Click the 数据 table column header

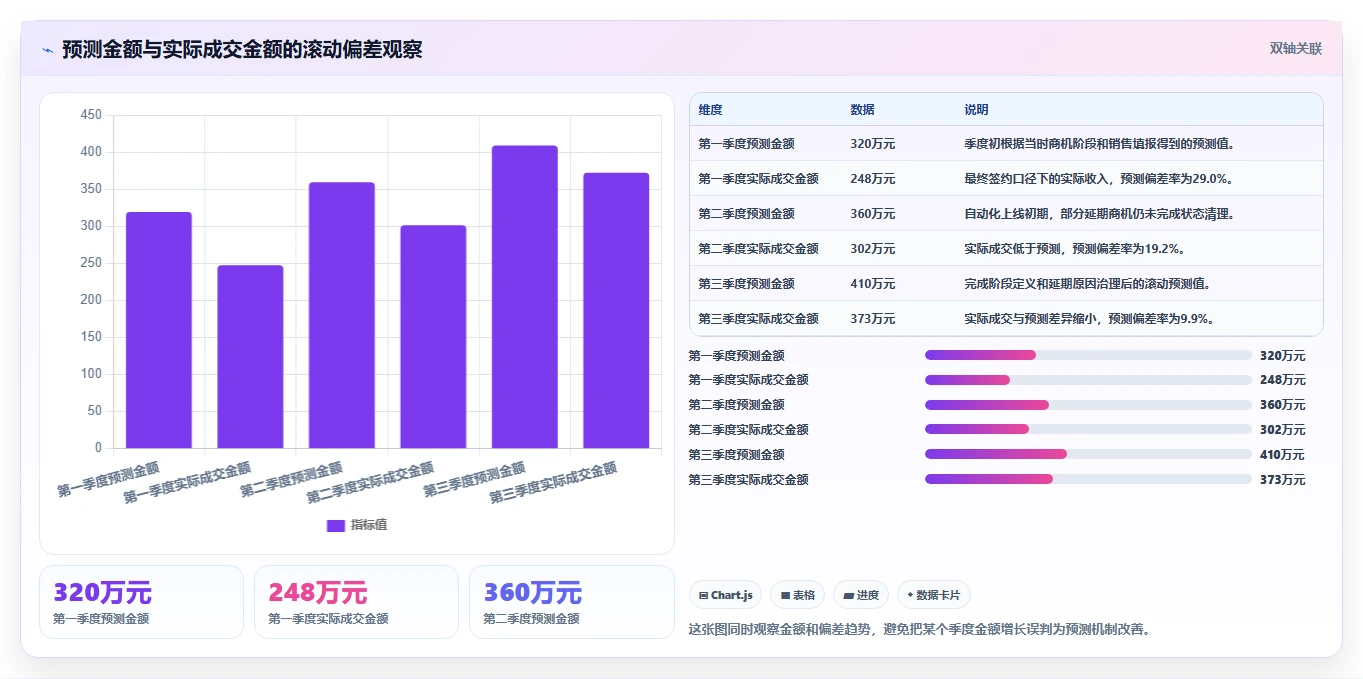pyautogui.click(x=863, y=110)
